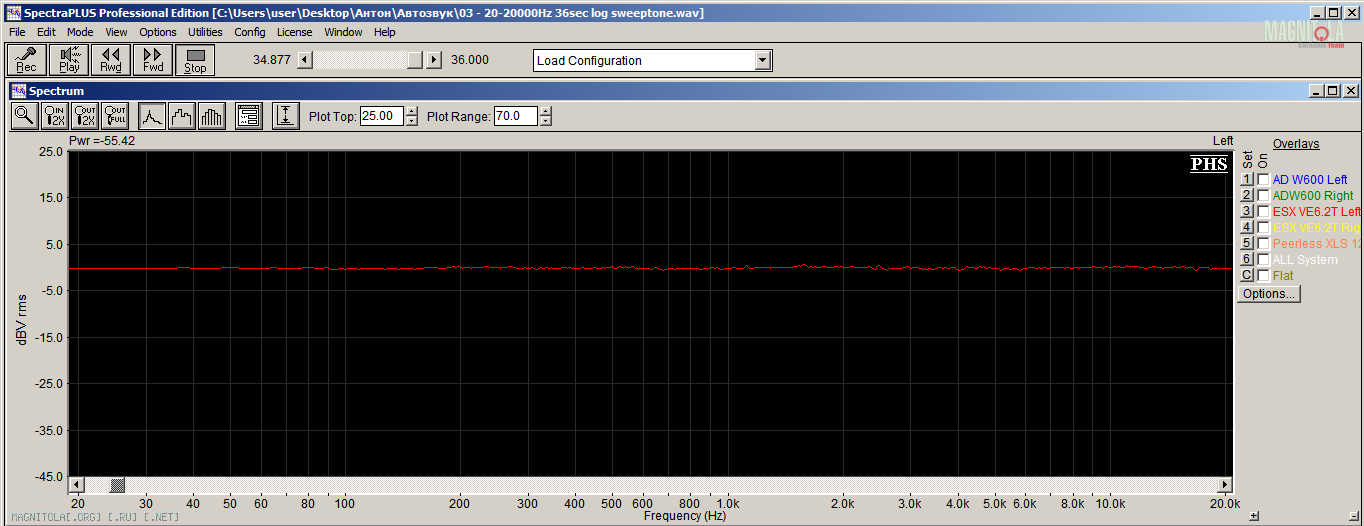
Task: Enable overlay 4 ESX VE6.2T Right
Action: (x=1264, y=228)
